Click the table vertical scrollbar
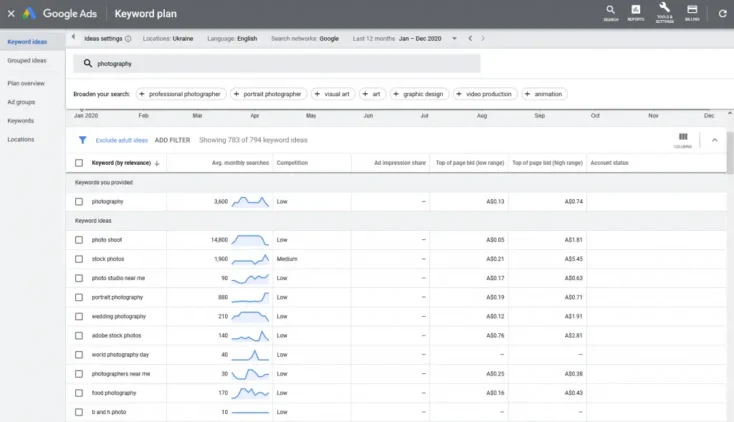 tap(730, 152)
